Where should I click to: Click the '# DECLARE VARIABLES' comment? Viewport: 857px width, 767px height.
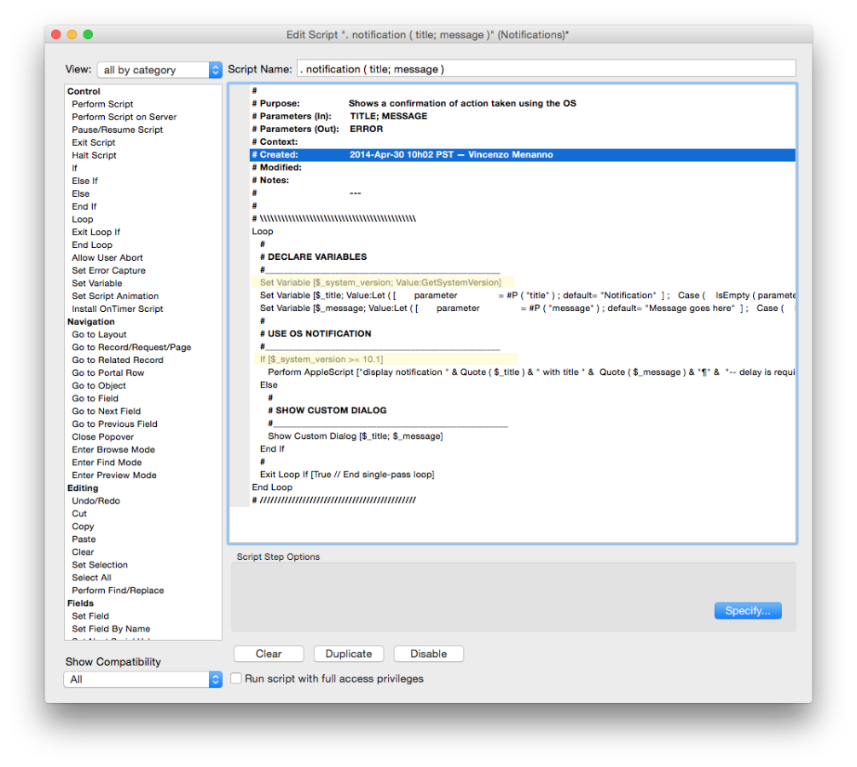[522, 257]
